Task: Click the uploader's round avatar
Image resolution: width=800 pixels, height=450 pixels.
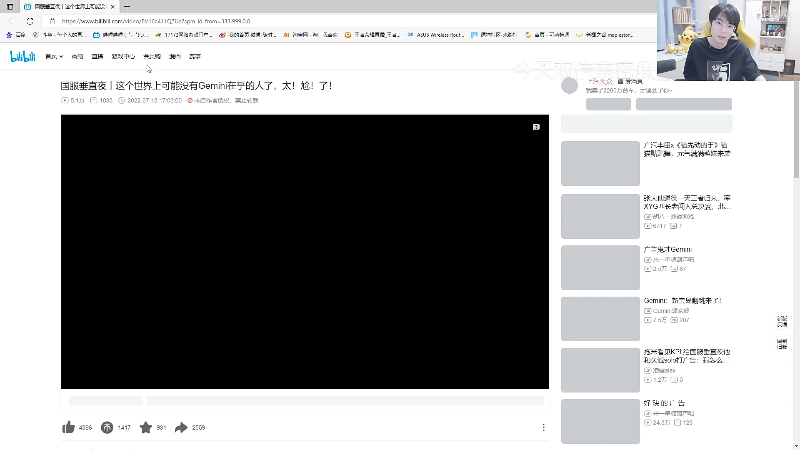Action: (x=569, y=86)
